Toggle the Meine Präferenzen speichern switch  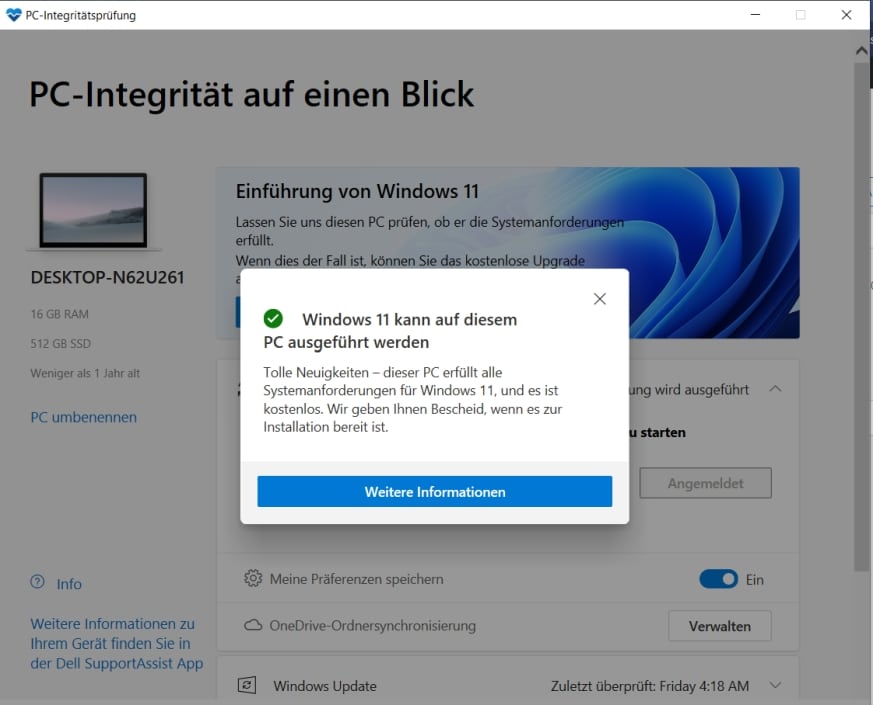click(x=718, y=579)
